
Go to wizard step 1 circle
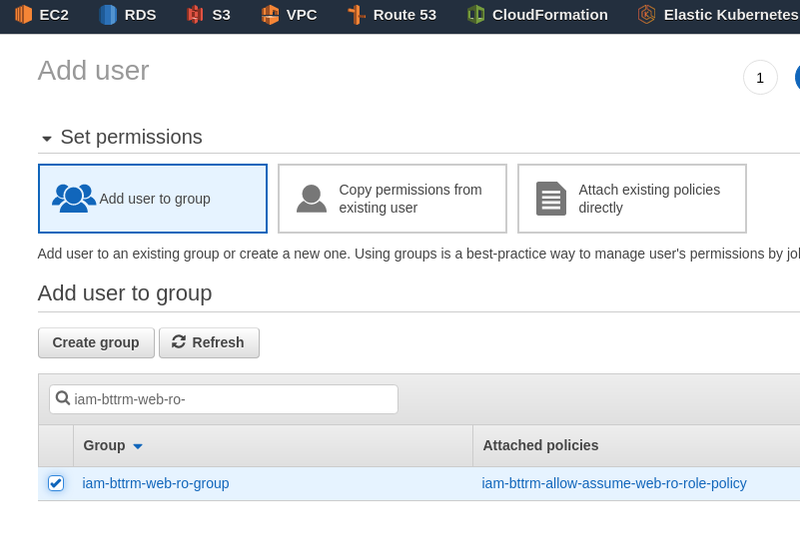coord(760,77)
